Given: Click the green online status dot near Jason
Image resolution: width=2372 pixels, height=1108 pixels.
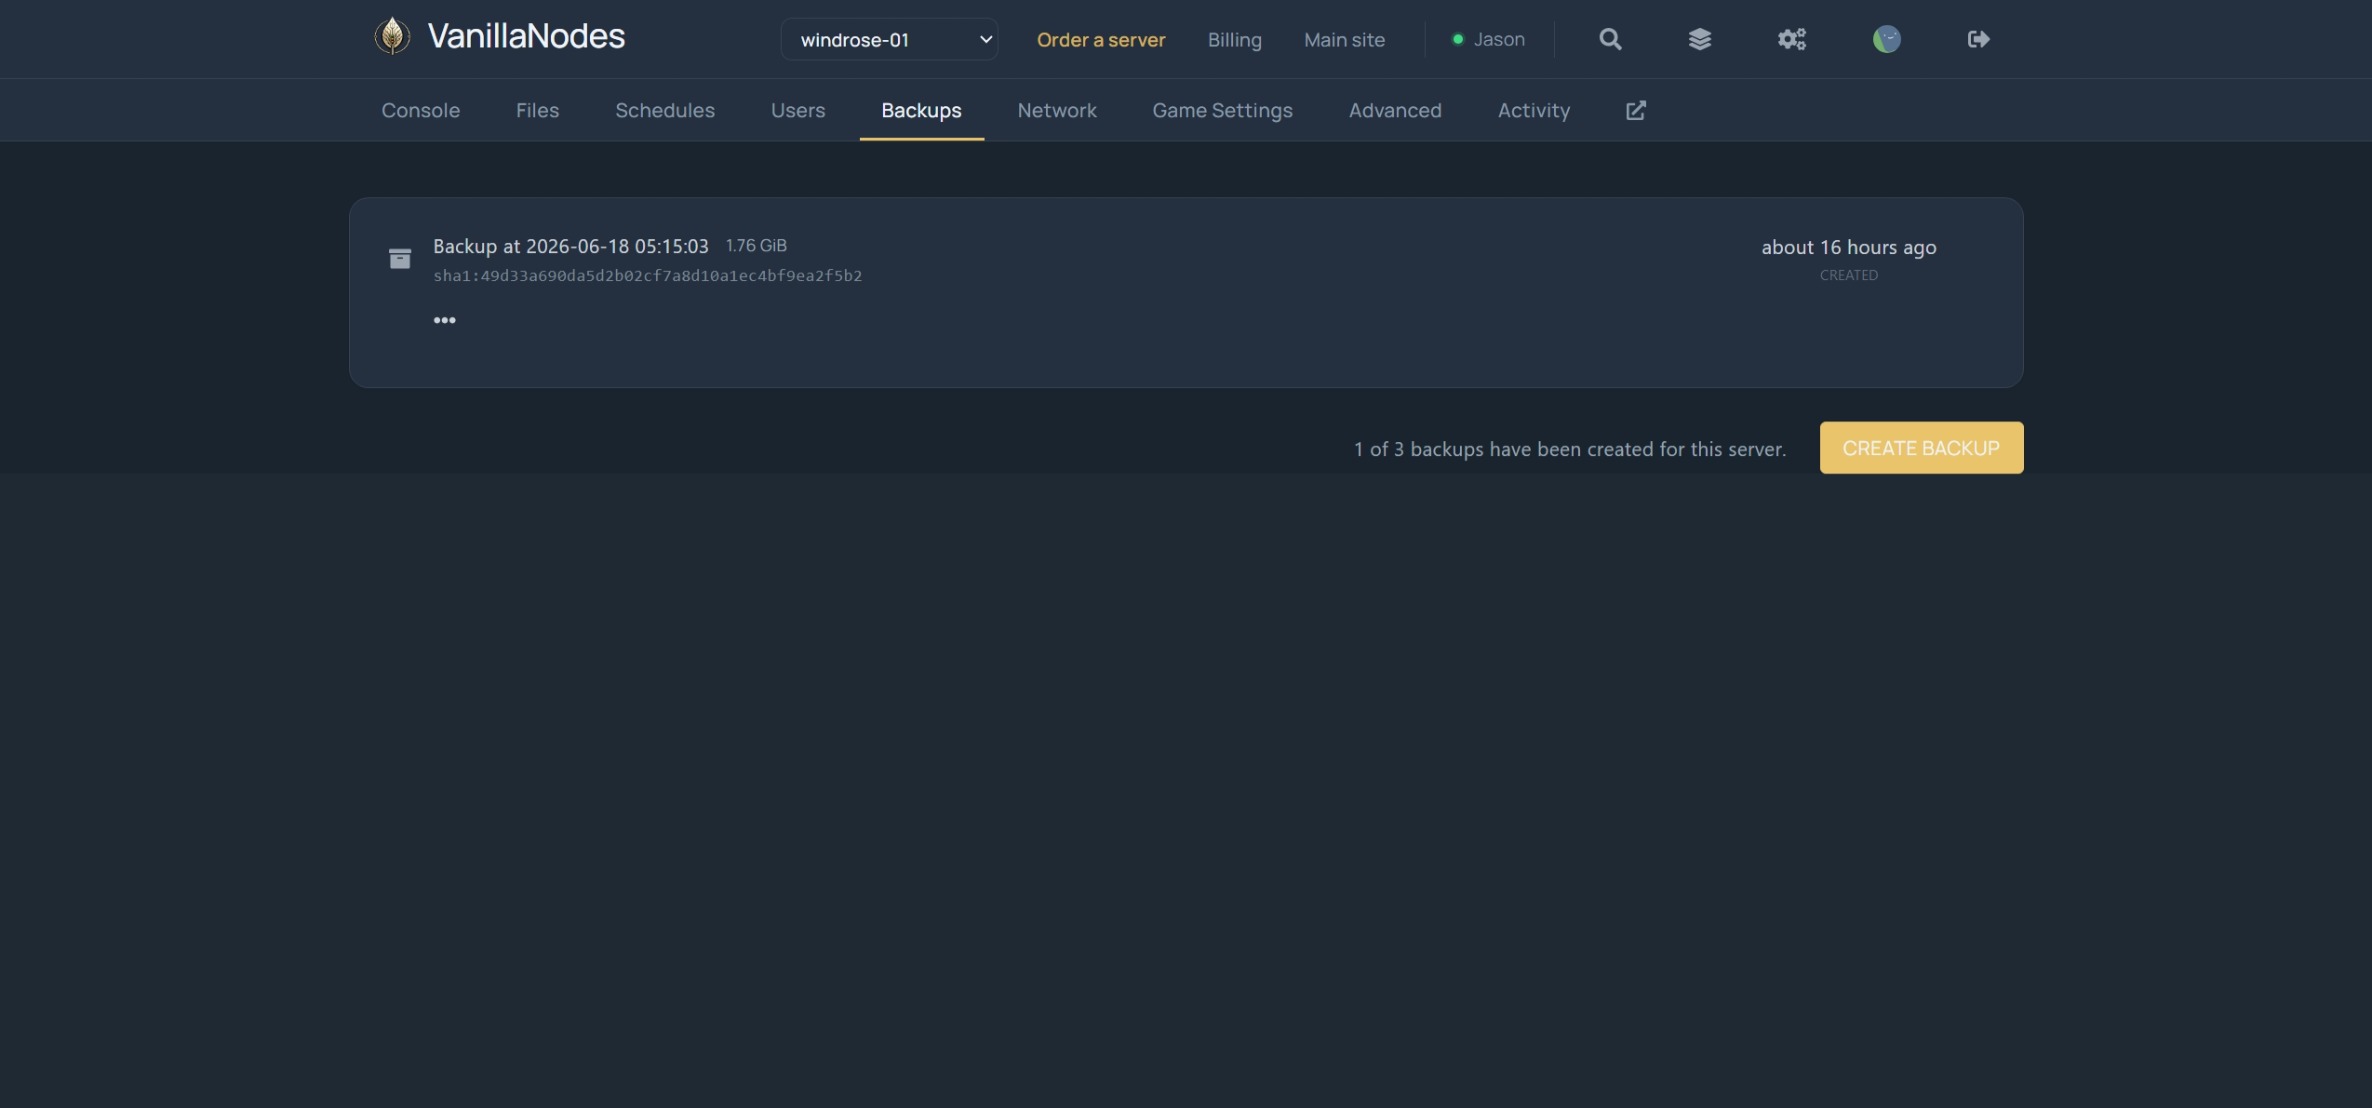Looking at the screenshot, I should click(1457, 39).
